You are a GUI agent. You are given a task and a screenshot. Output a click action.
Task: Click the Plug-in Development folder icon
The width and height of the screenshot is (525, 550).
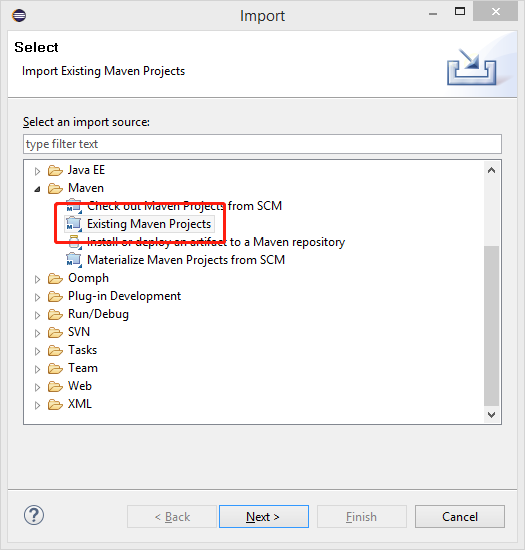click(55, 296)
